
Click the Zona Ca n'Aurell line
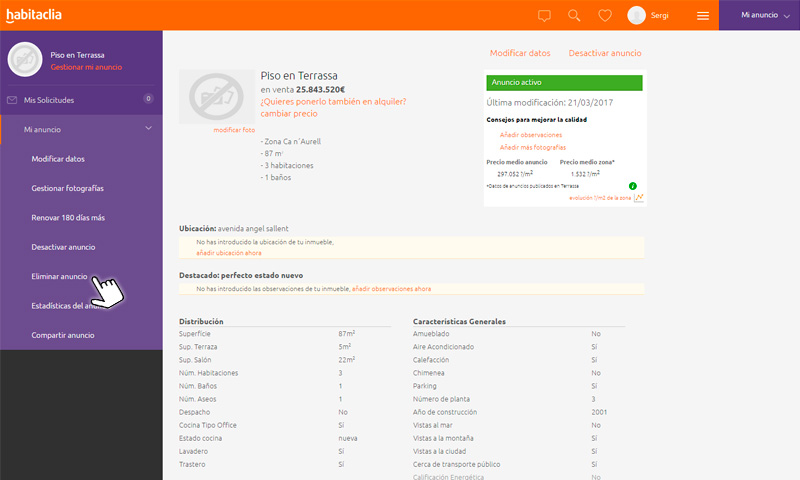(291, 142)
